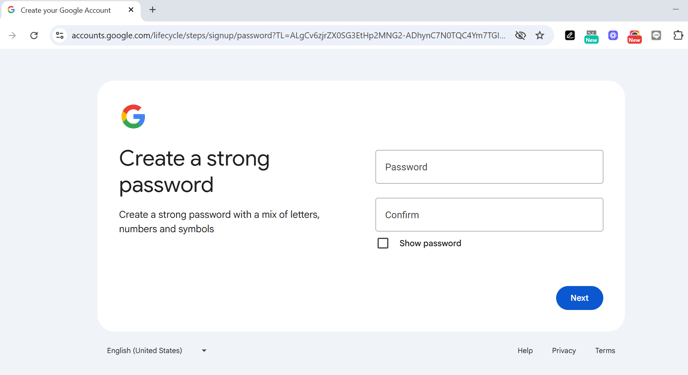Open the Extensions puzzle piece menu
The image size is (688, 375).
[678, 36]
